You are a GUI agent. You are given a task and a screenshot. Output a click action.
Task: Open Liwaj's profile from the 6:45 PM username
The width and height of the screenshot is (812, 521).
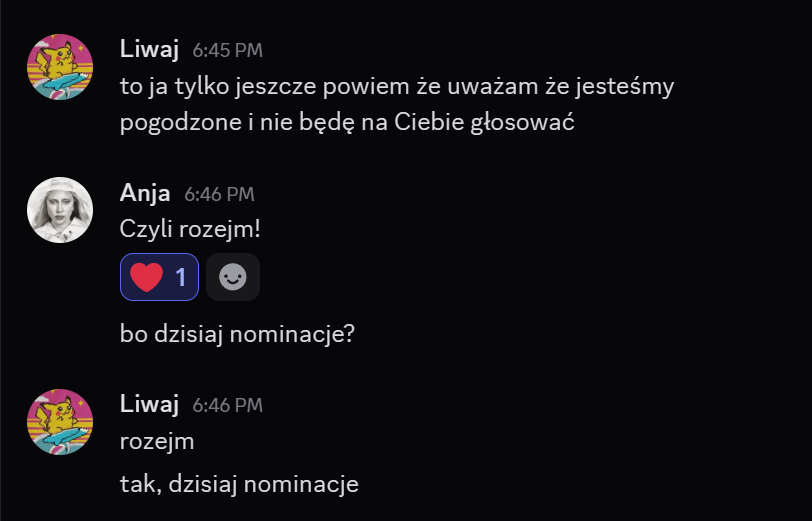pyautogui.click(x=149, y=49)
